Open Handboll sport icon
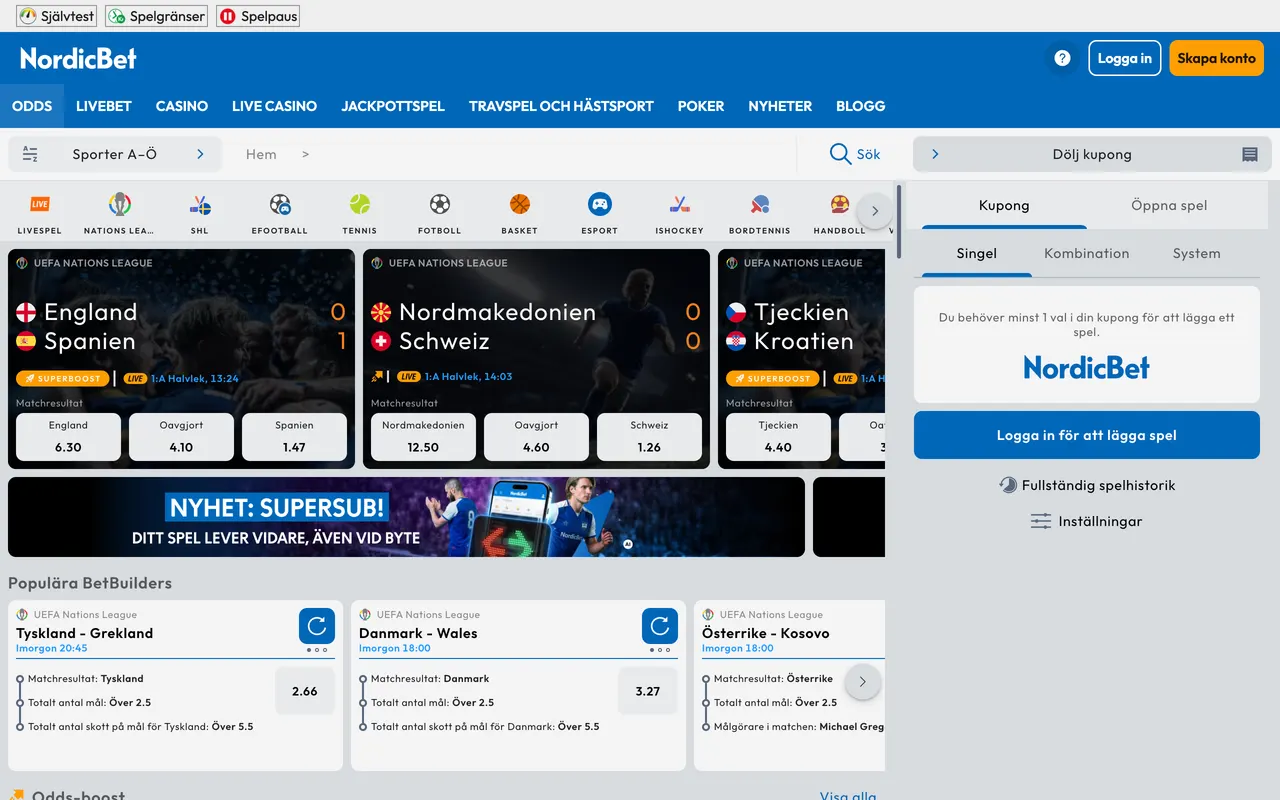 click(x=840, y=214)
